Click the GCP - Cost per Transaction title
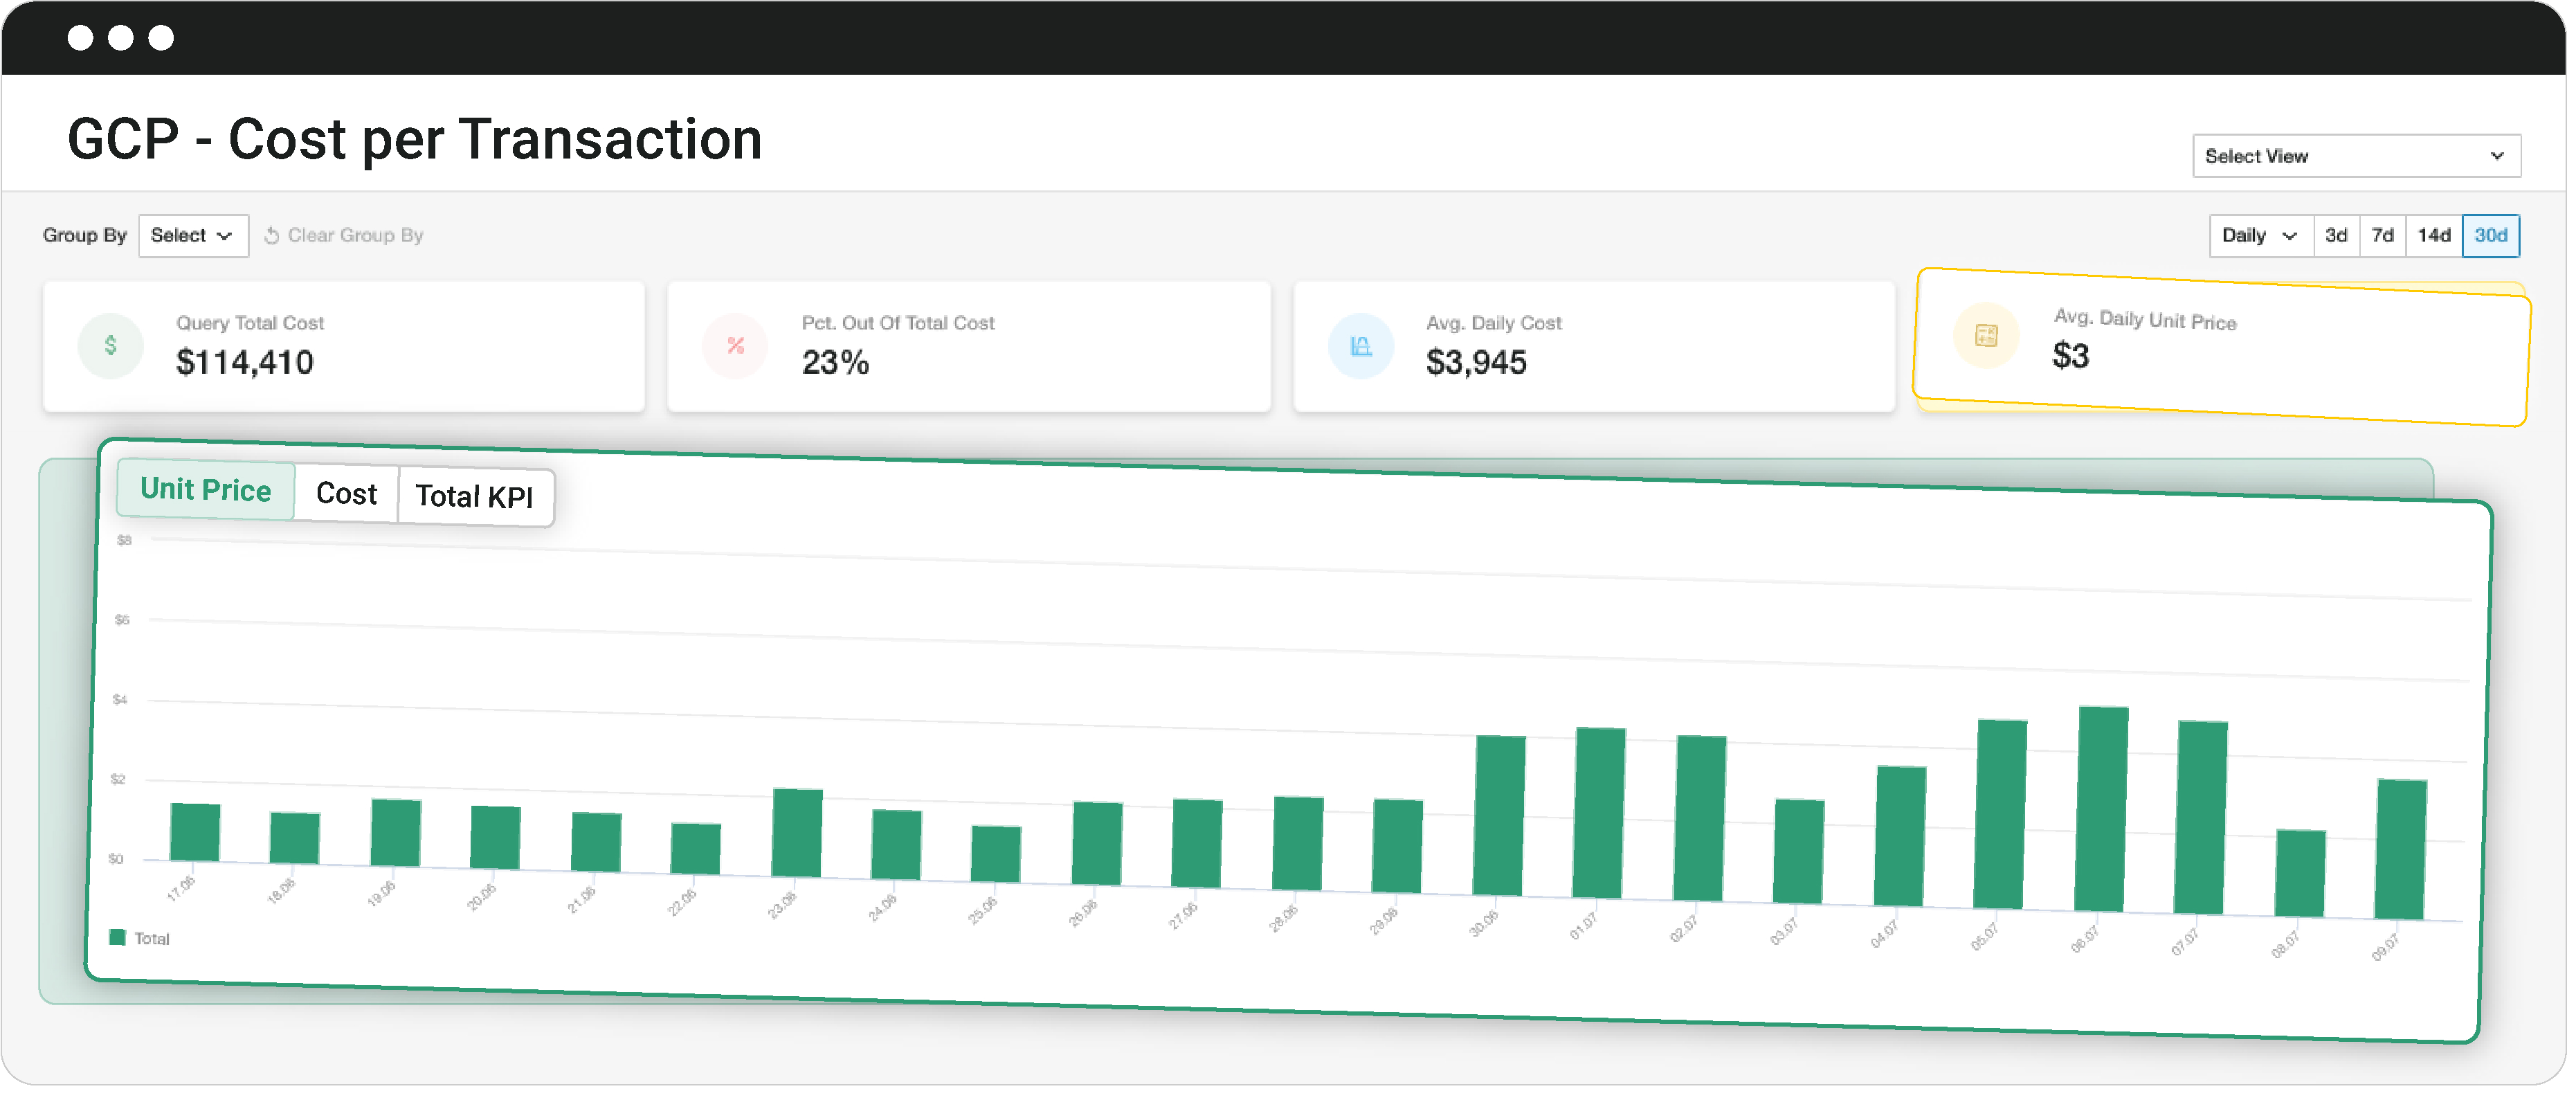 (415, 139)
